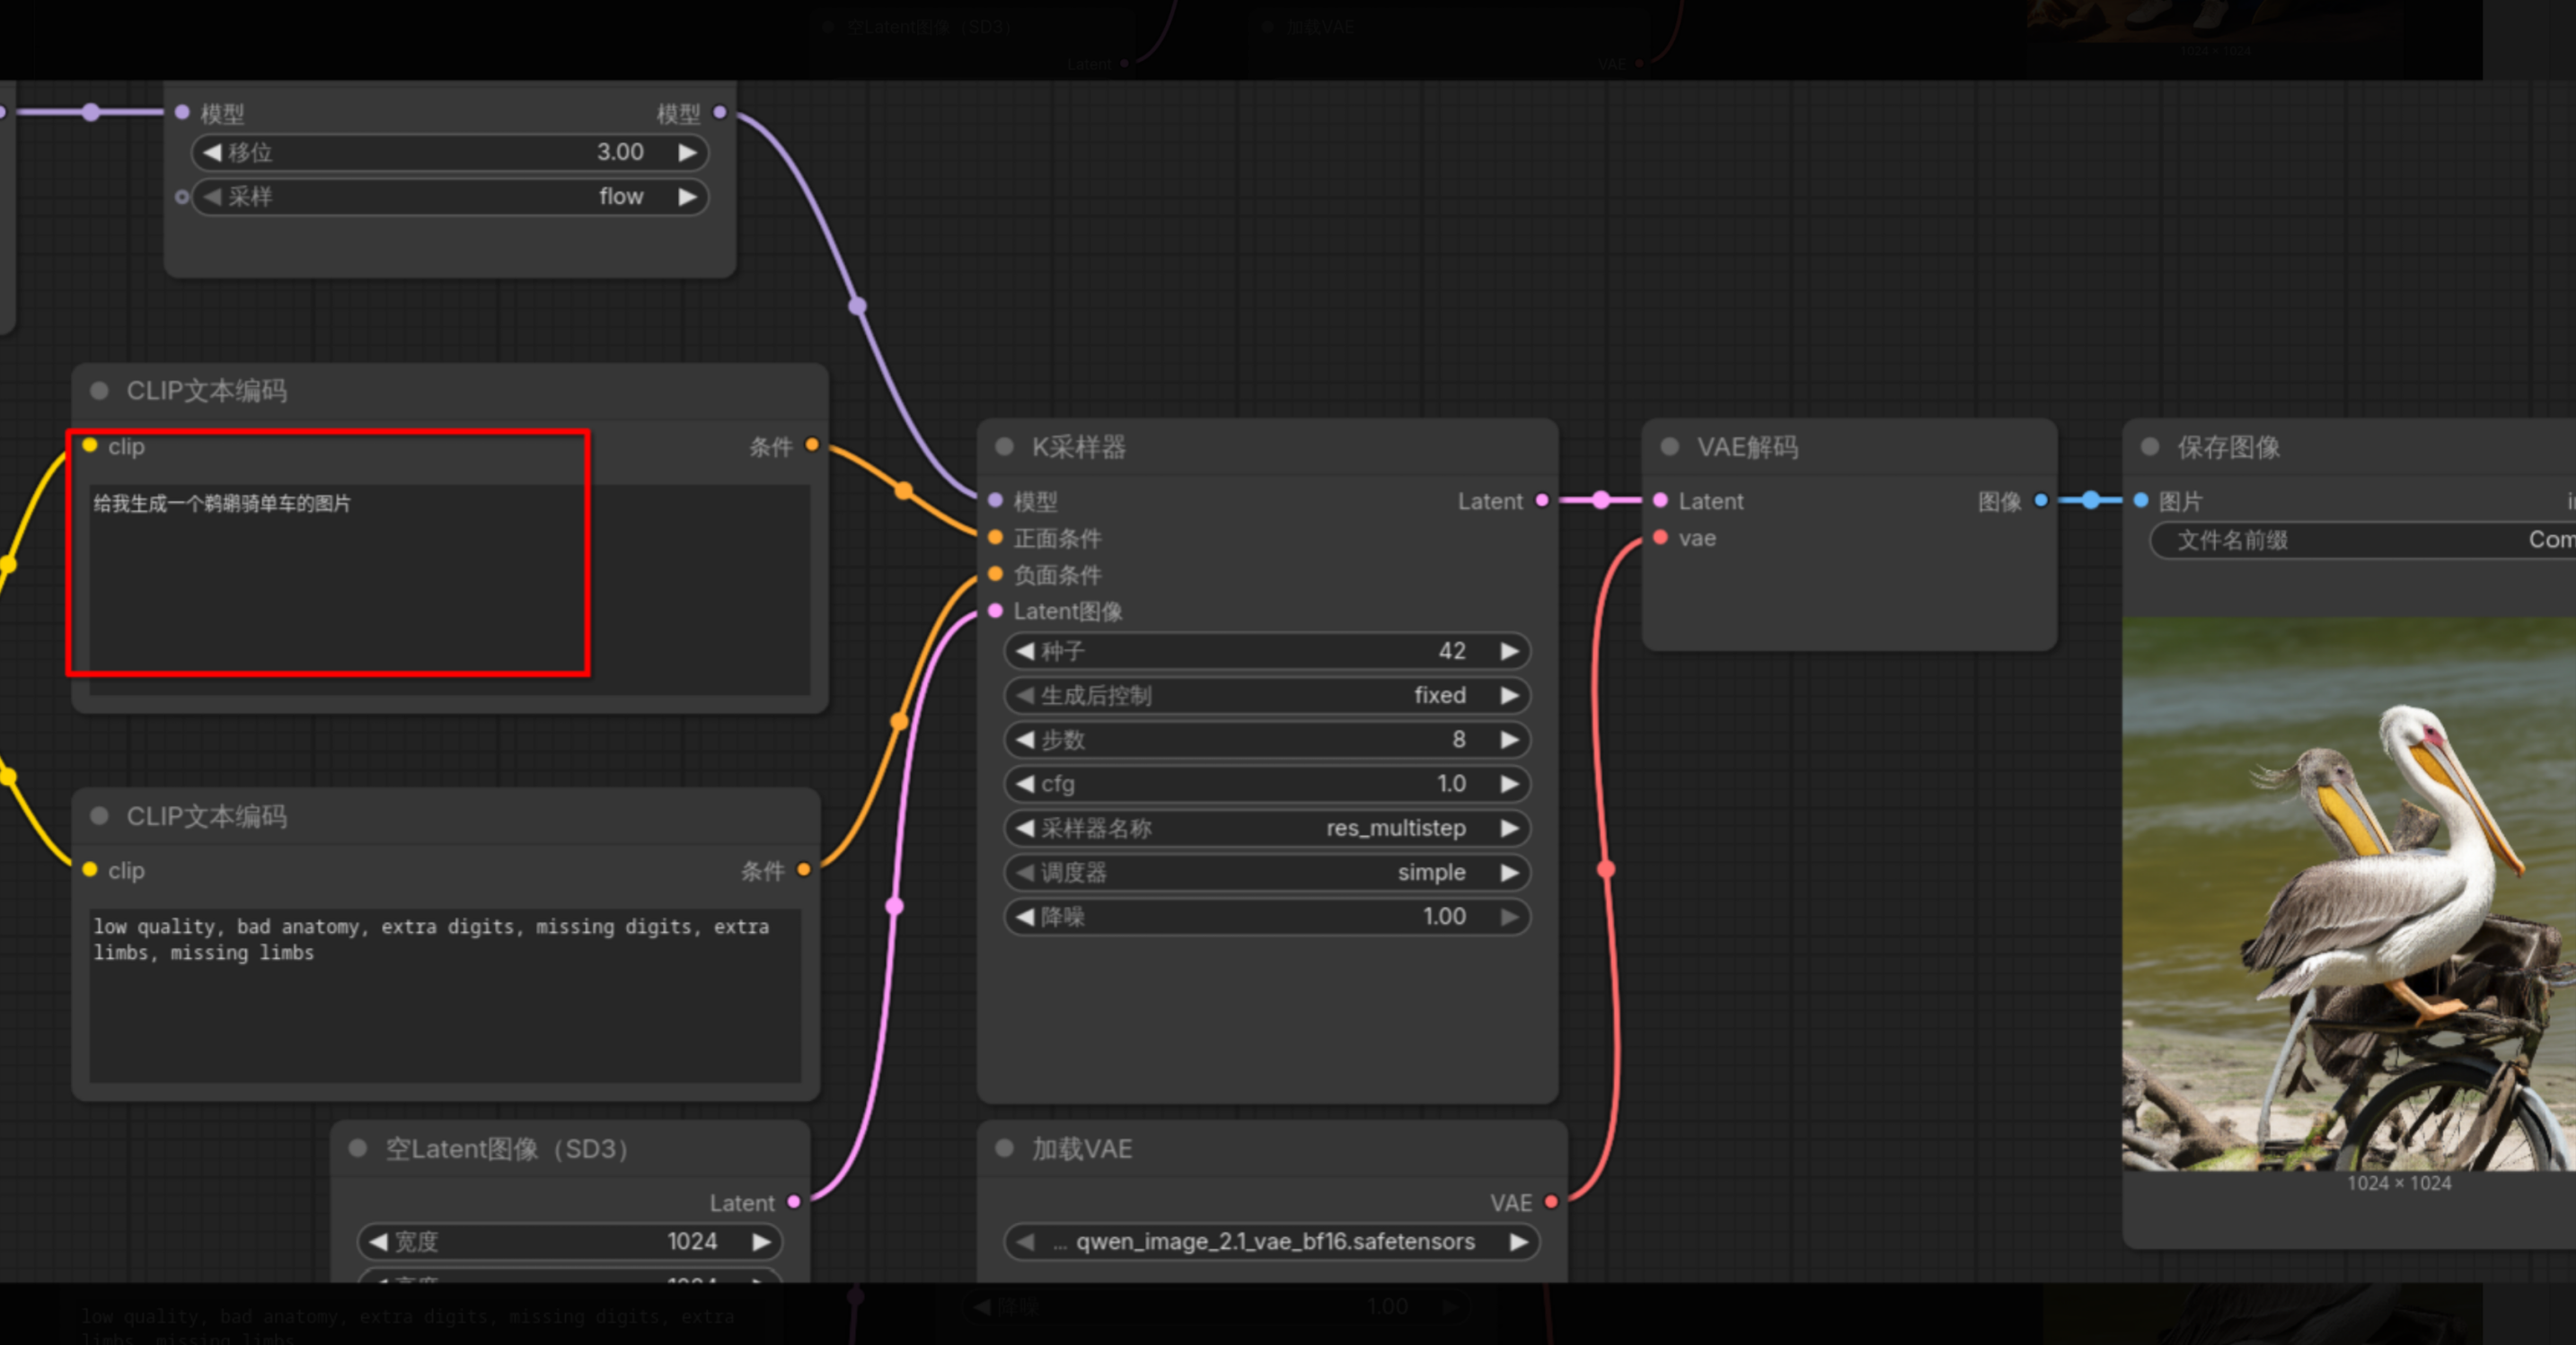
Task: Click seed 种子 increment arrow
Action: coord(1510,652)
